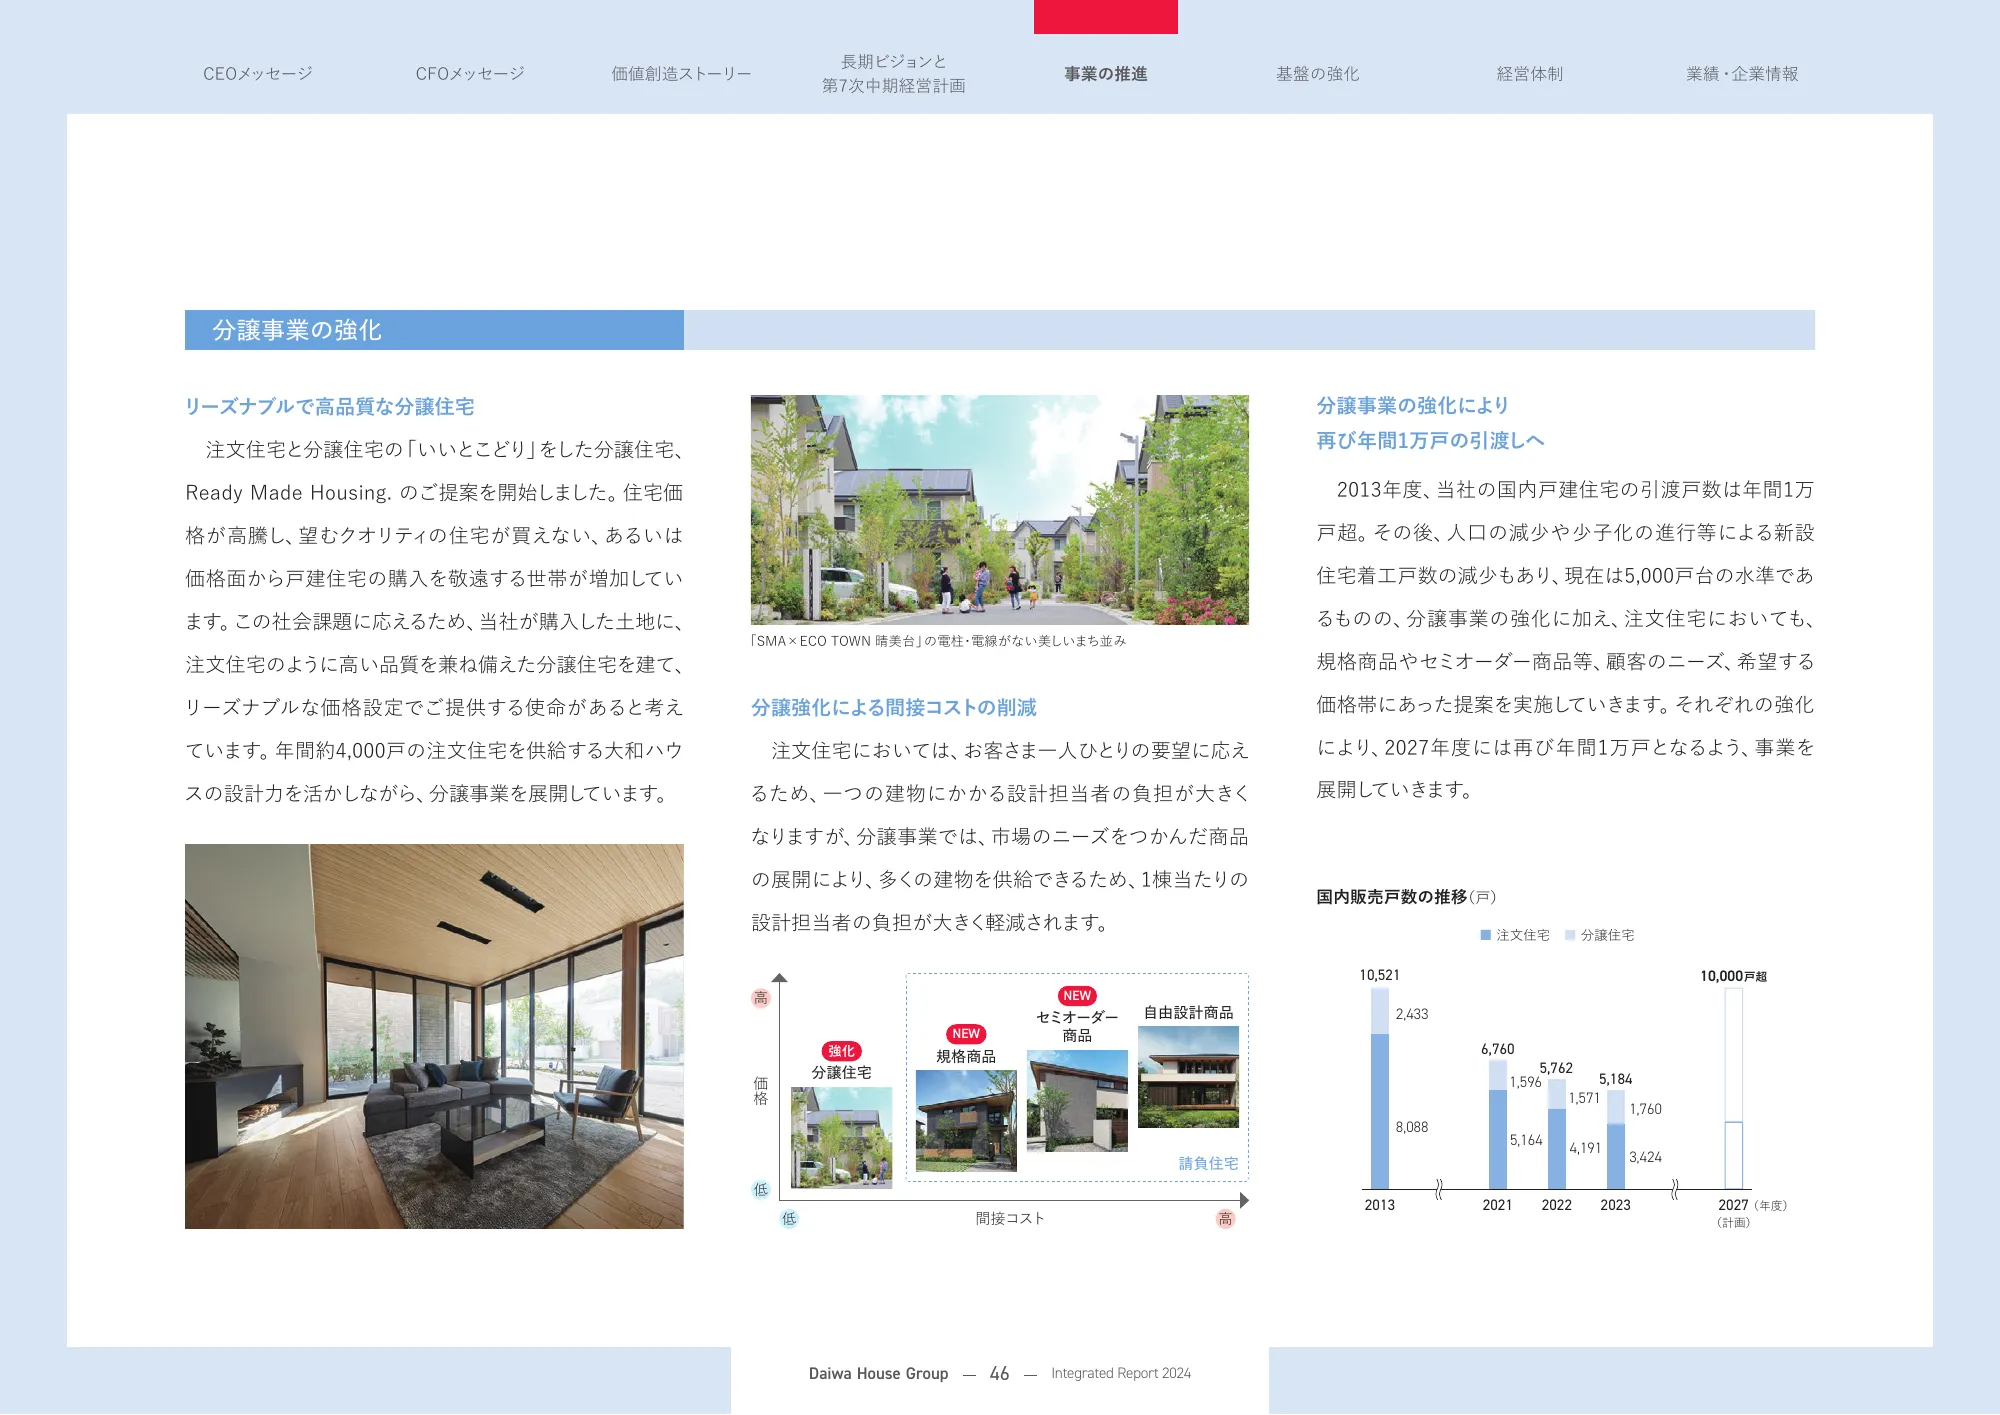Image resolution: width=2000 pixels, height=1415 pixels.
Task: Click the 4,191 value label
Action: [x=1585, y=1148]
